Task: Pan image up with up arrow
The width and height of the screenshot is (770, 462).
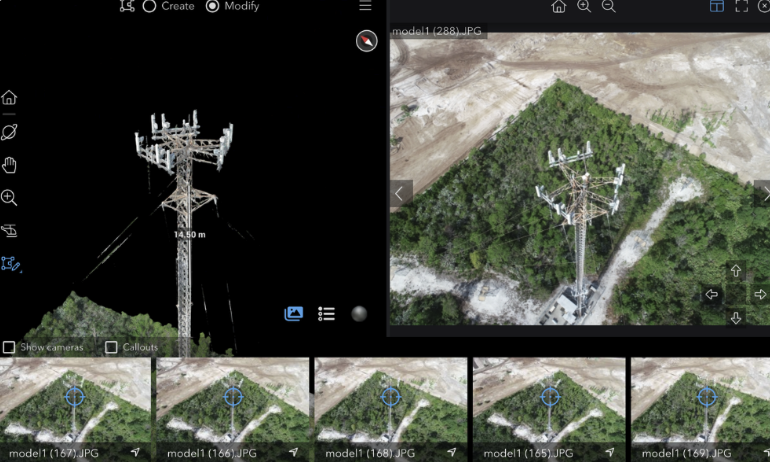Action: click(x=735, y=271)
